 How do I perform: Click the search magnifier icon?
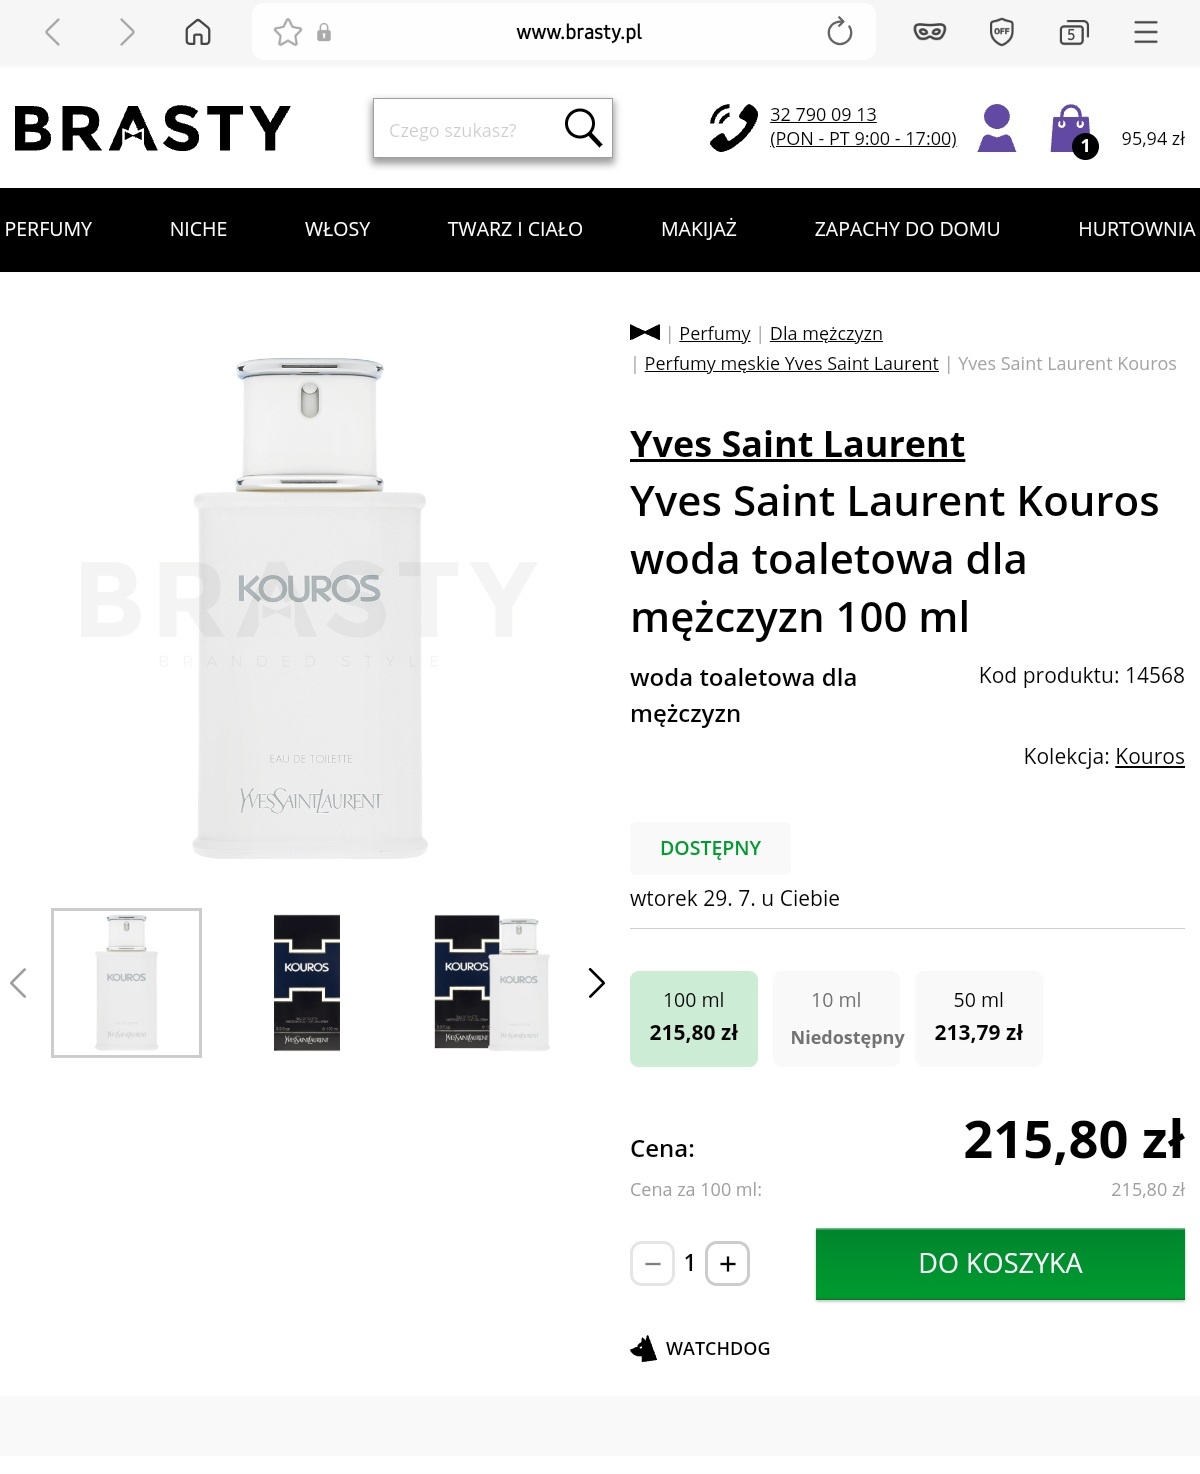tap(582, 128)
